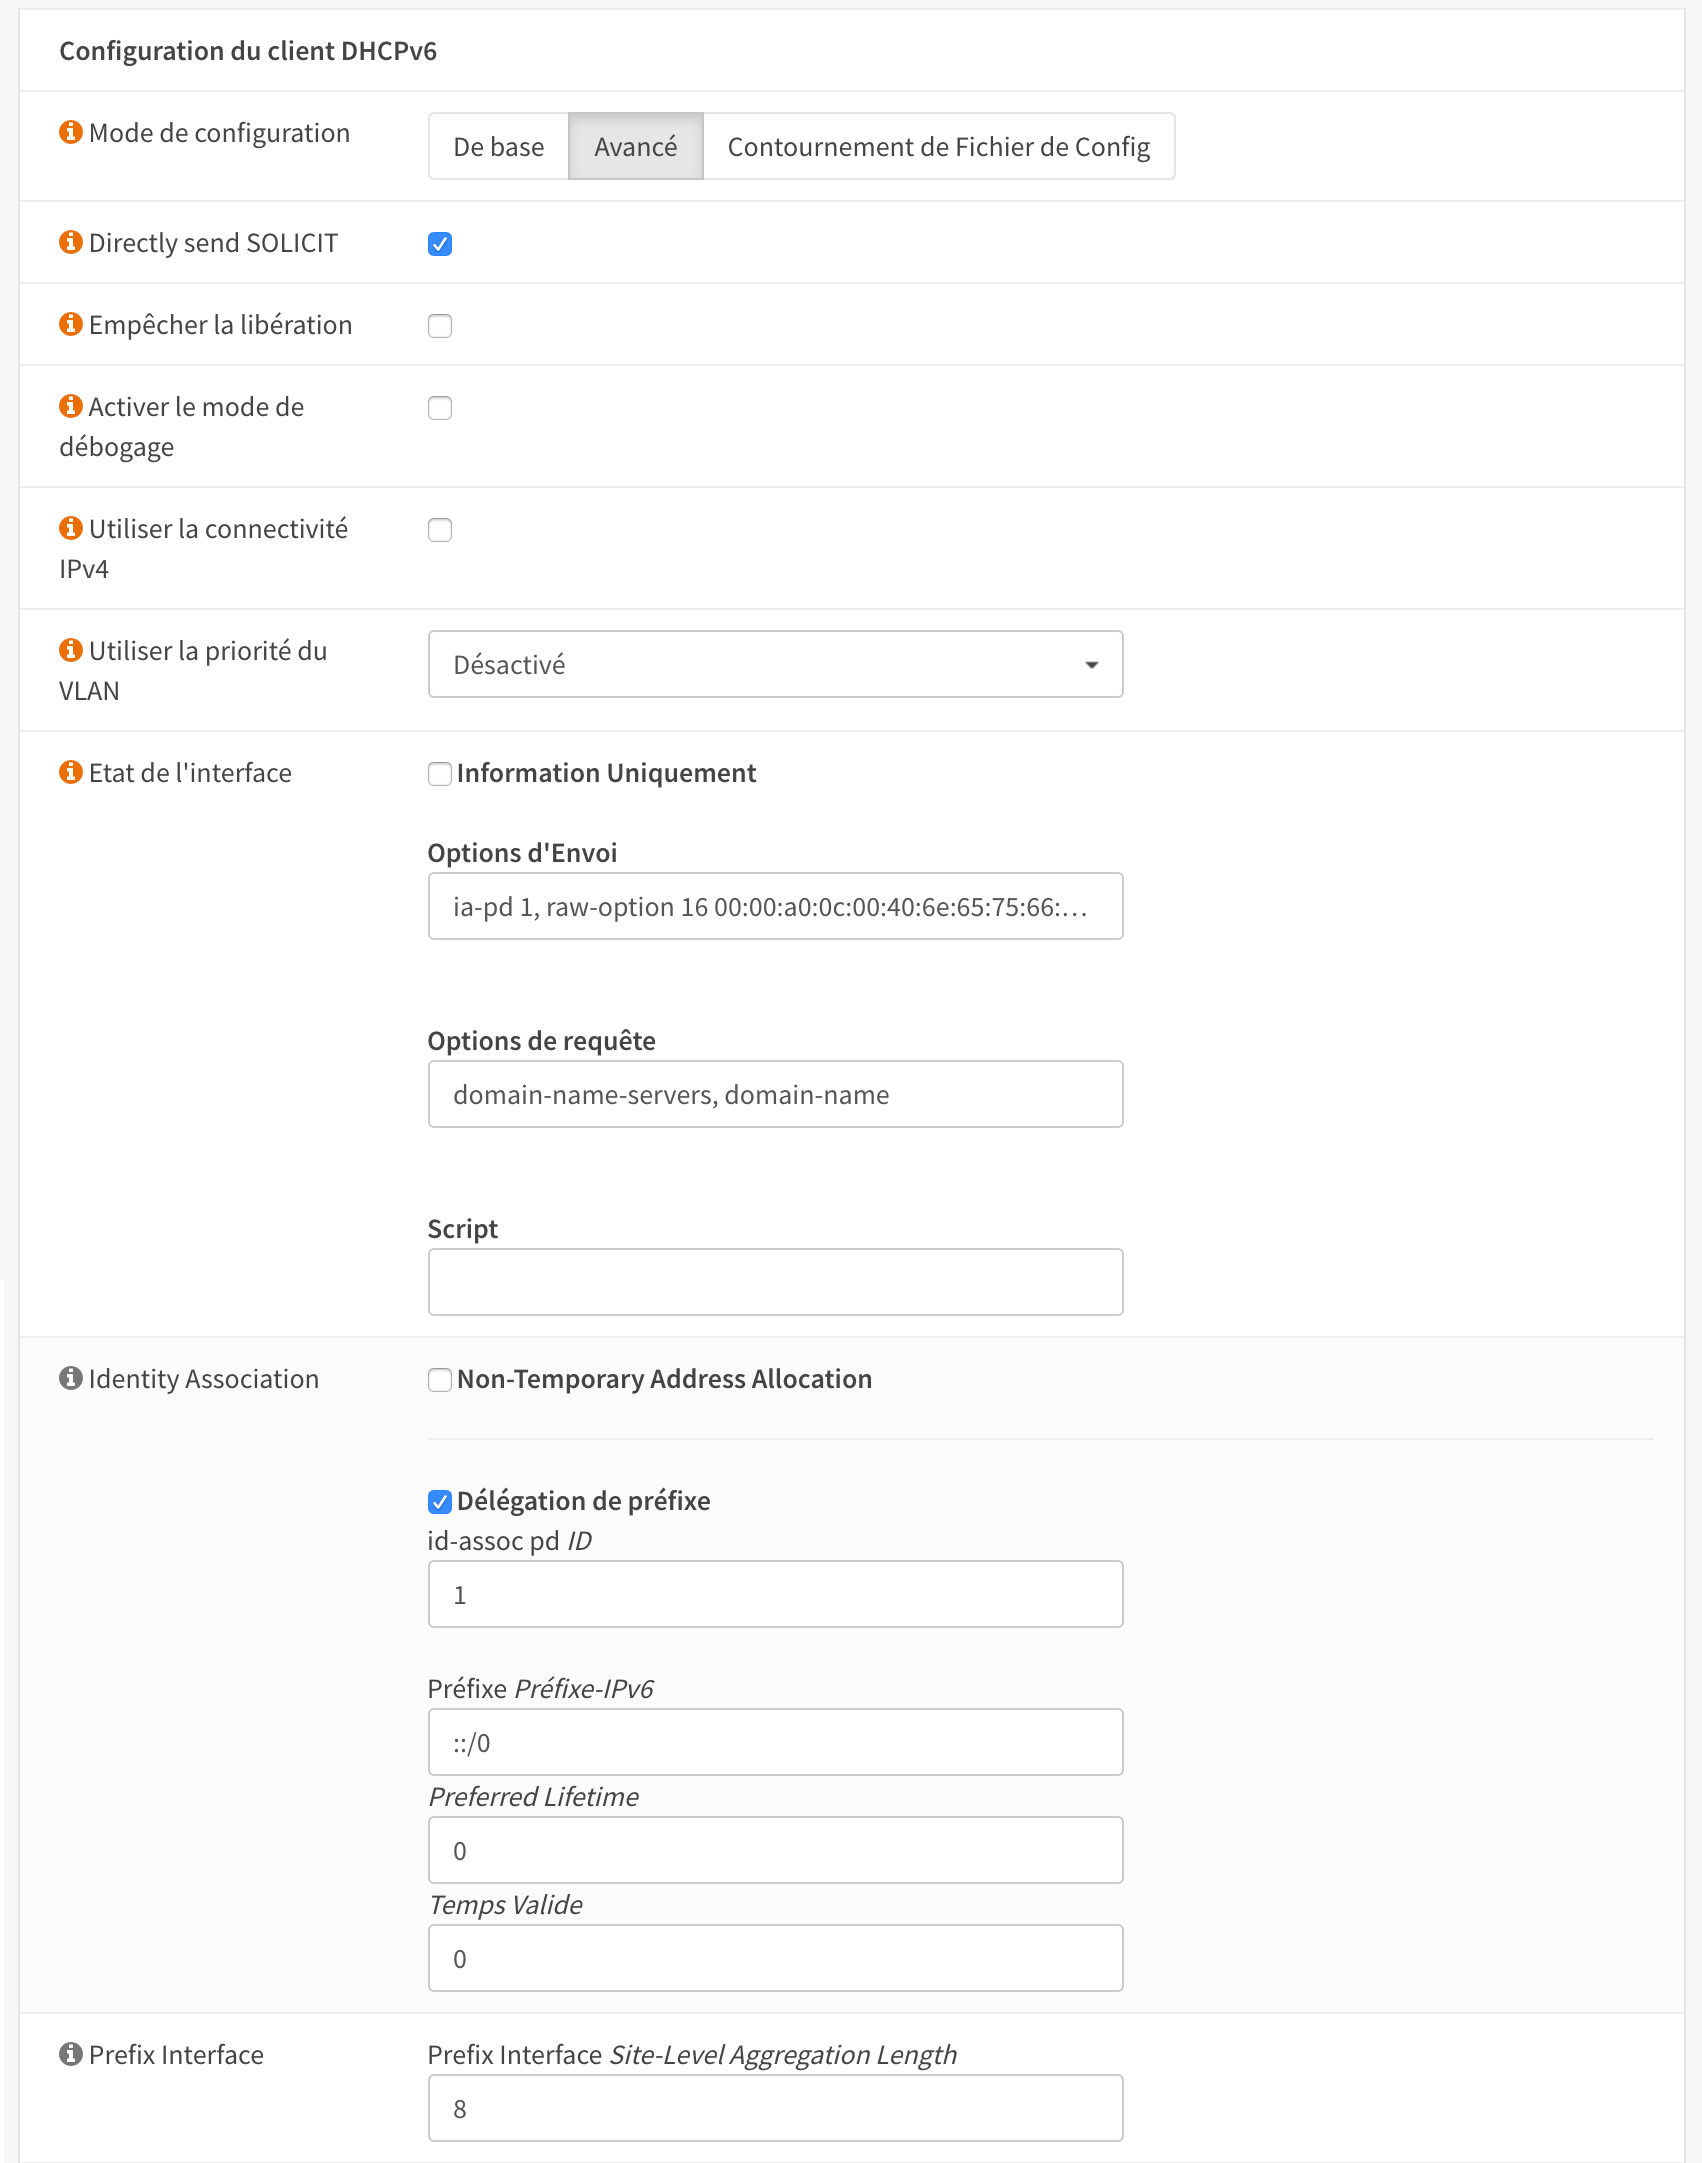Viewport: 1702px width, 2163px height.
Task: Open help icon for Activer le mode de débogage
Action: point(70,406)
